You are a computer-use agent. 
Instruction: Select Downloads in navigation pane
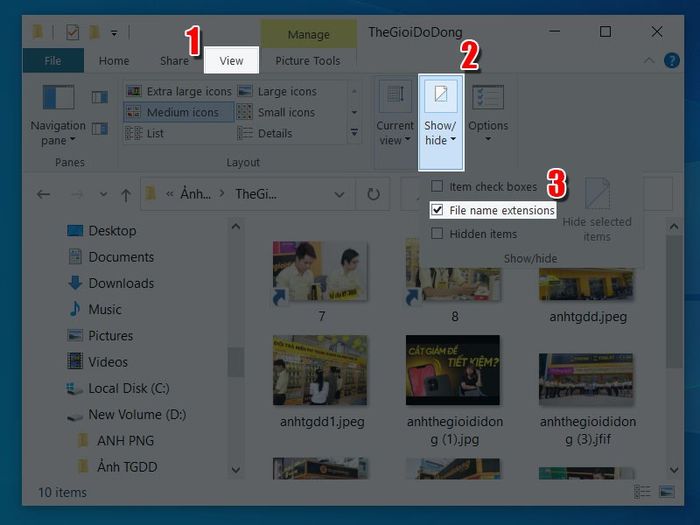pyautogui.click(x=111, y=283)
